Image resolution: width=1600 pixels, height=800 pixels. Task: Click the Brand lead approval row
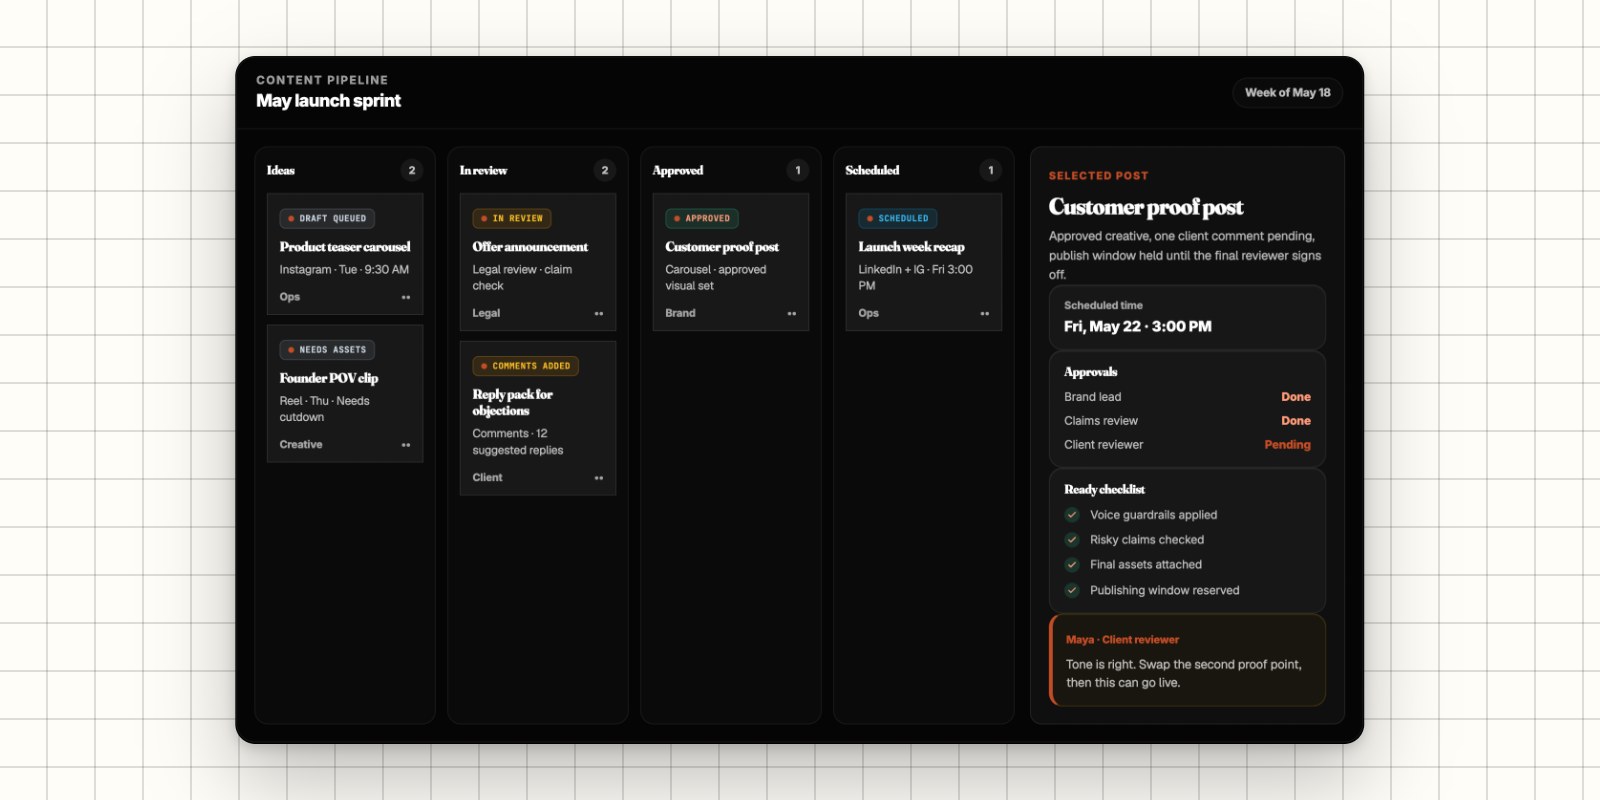click(x=1187, y=397)
